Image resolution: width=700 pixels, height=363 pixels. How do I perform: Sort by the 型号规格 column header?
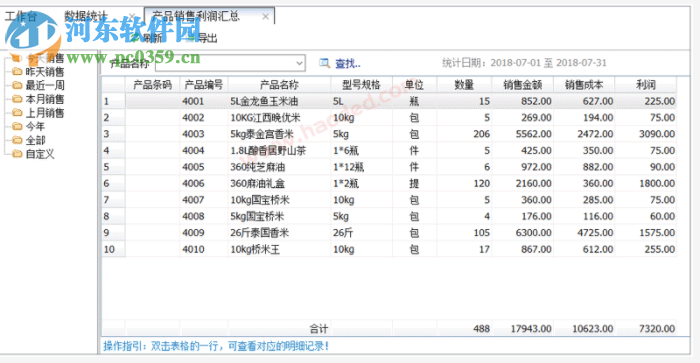[x=362, y=84]
